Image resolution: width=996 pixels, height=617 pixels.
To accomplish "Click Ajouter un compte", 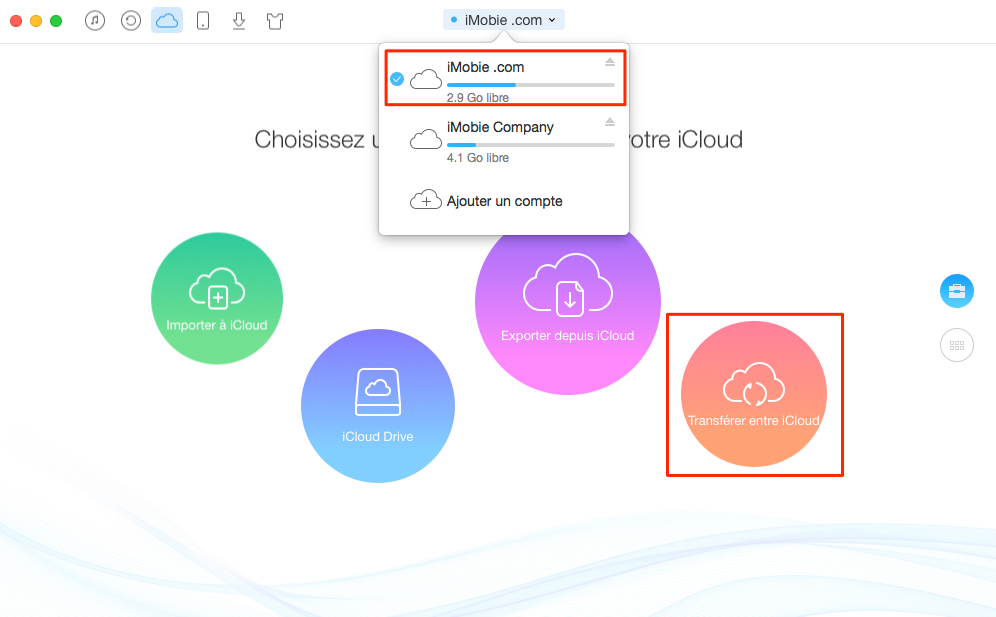I will [x=504, y=201].
